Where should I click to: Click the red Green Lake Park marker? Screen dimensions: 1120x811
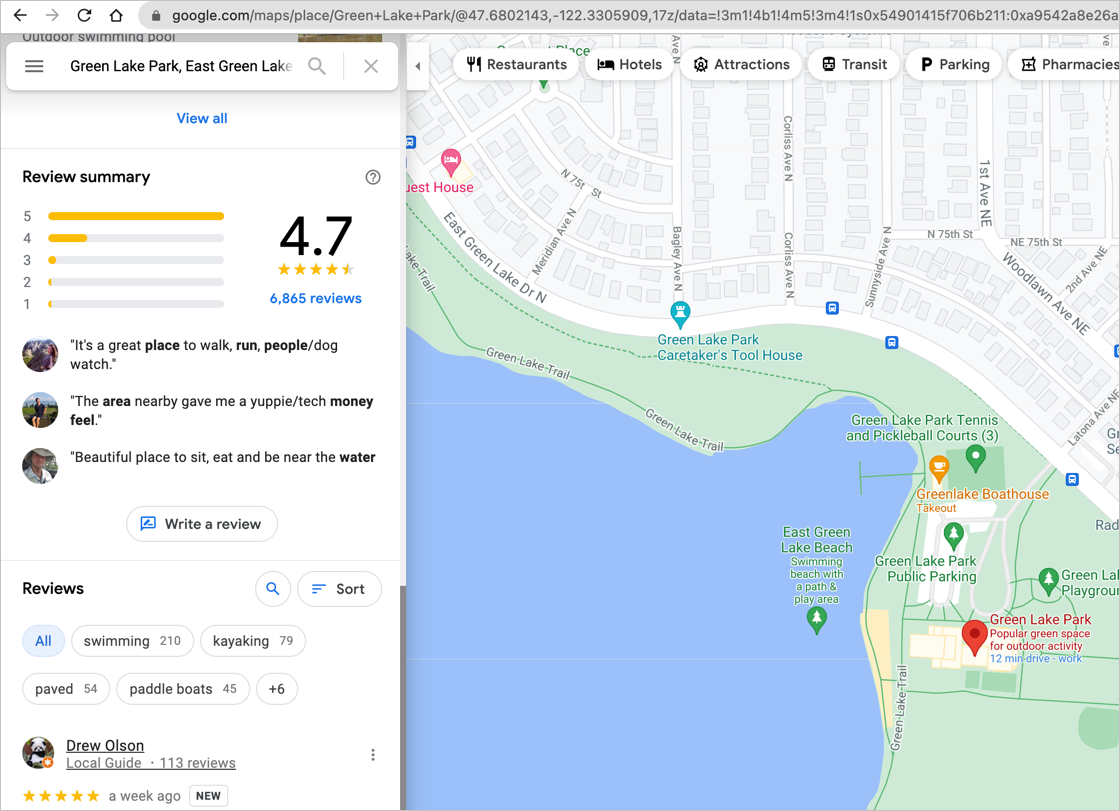pos(974,637)
